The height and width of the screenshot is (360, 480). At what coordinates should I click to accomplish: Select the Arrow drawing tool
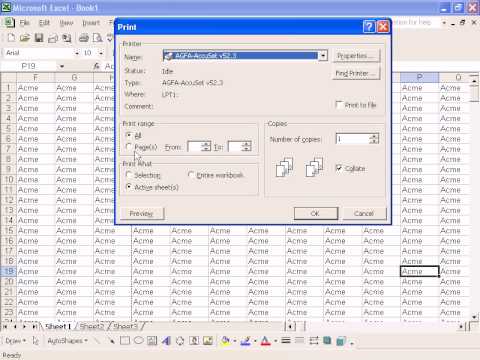[111, 341]
